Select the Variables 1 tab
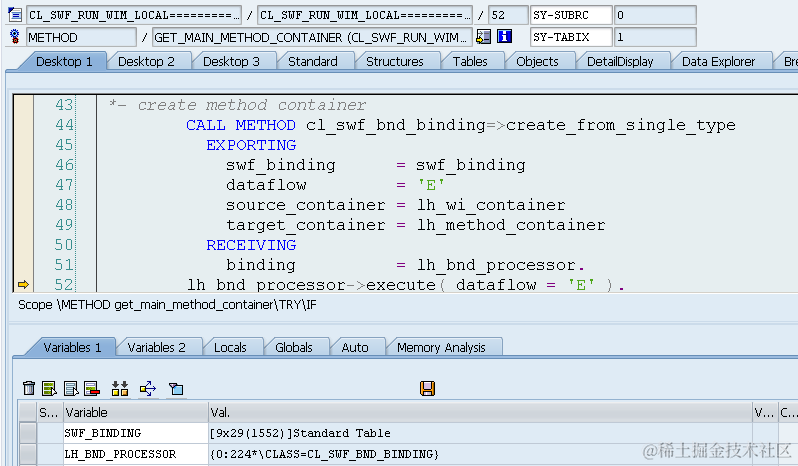 [72, 347]
